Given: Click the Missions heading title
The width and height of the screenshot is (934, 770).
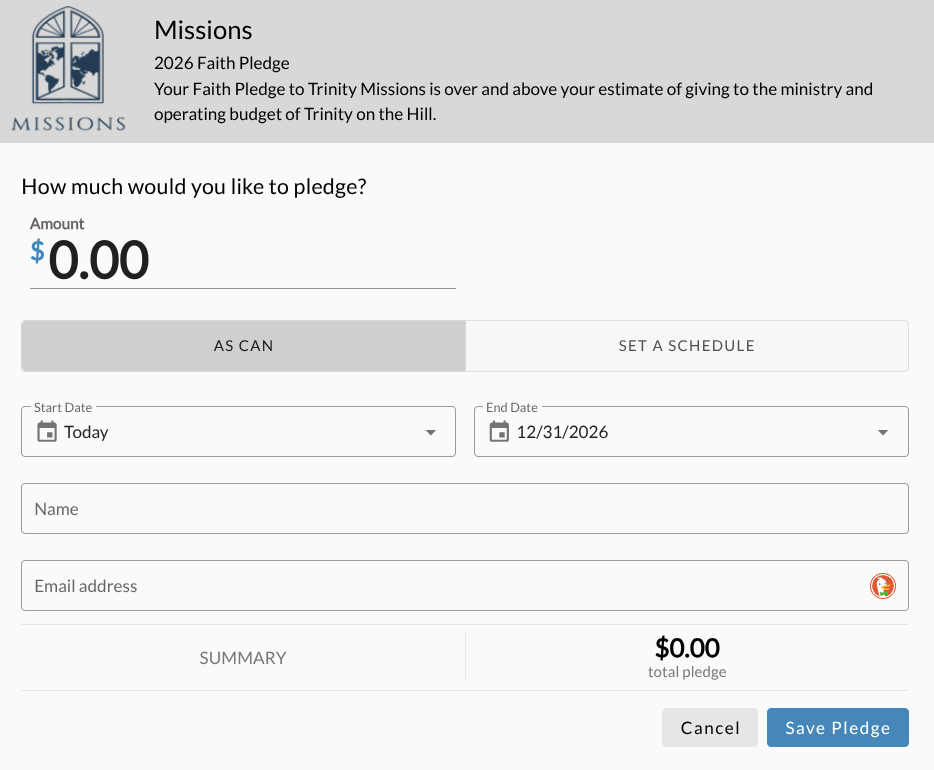Looking at the screenshot, I should [203, 31].
